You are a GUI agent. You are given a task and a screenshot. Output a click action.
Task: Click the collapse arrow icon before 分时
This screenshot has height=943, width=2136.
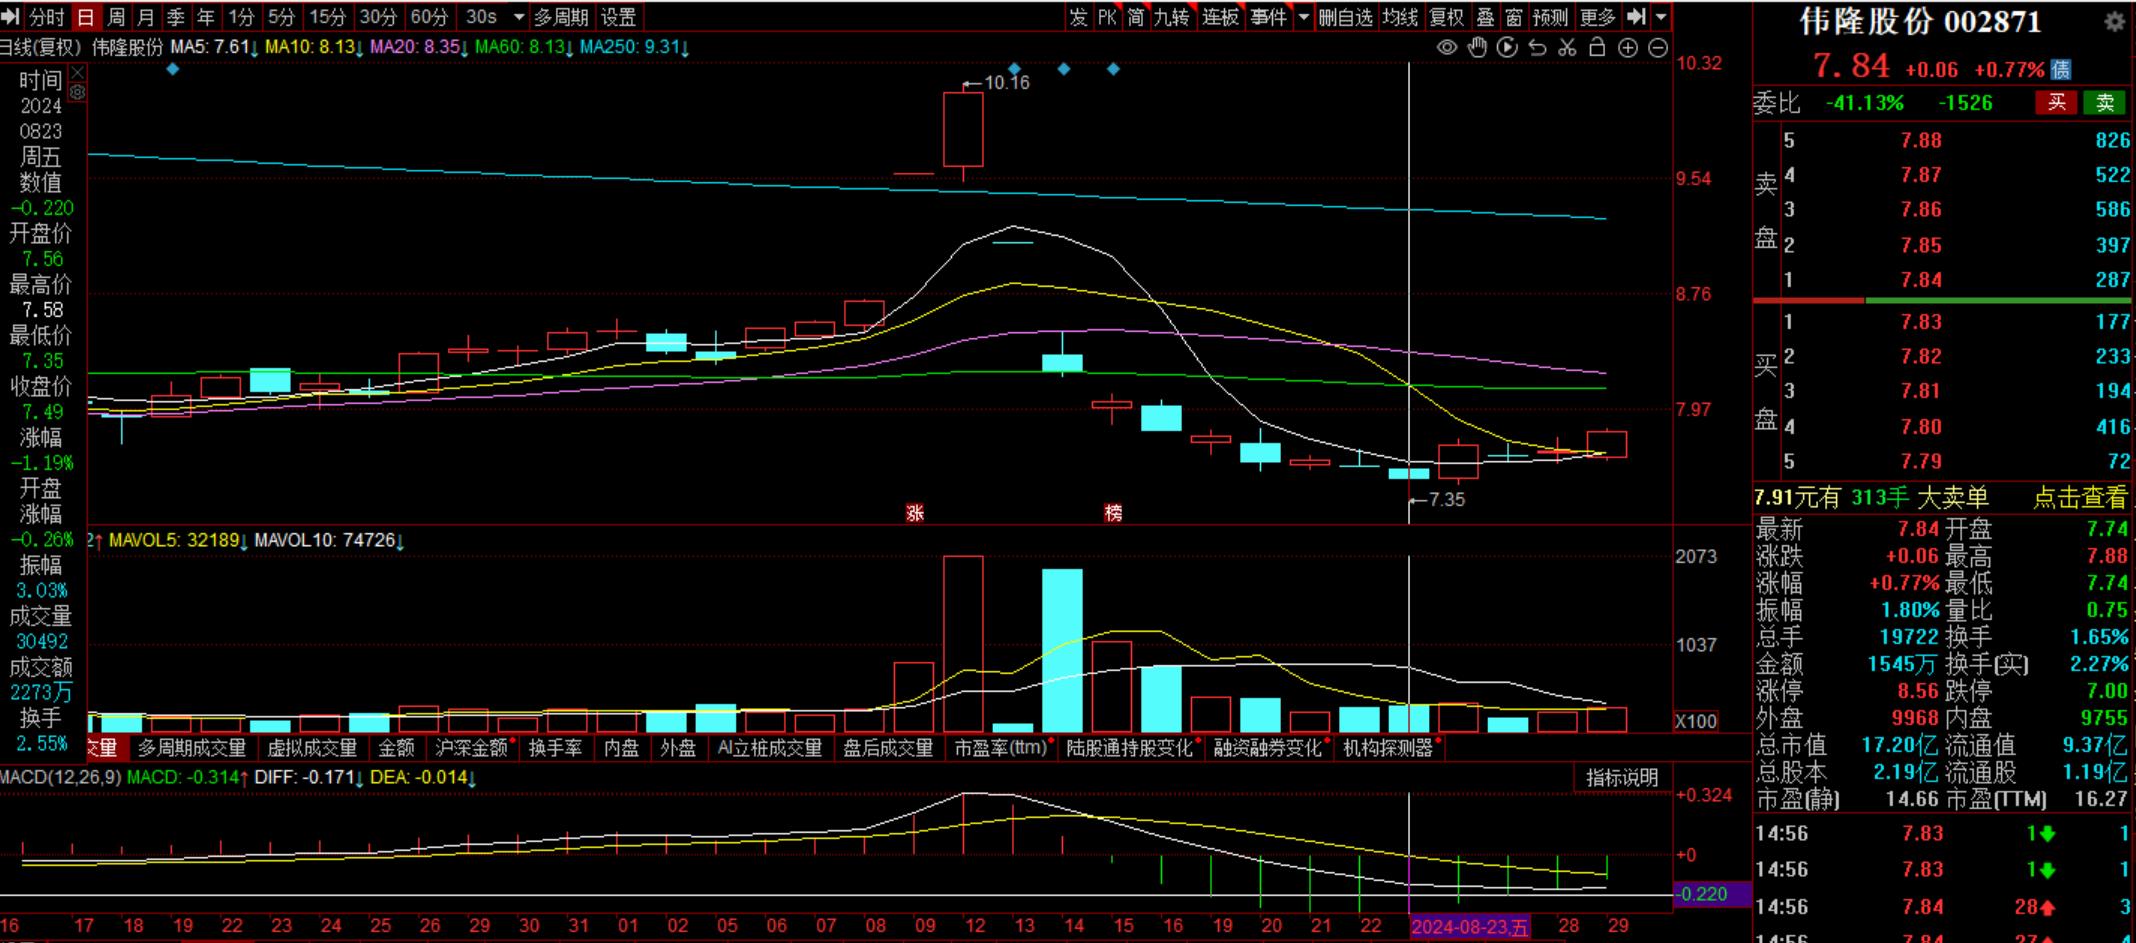[11, 17]
